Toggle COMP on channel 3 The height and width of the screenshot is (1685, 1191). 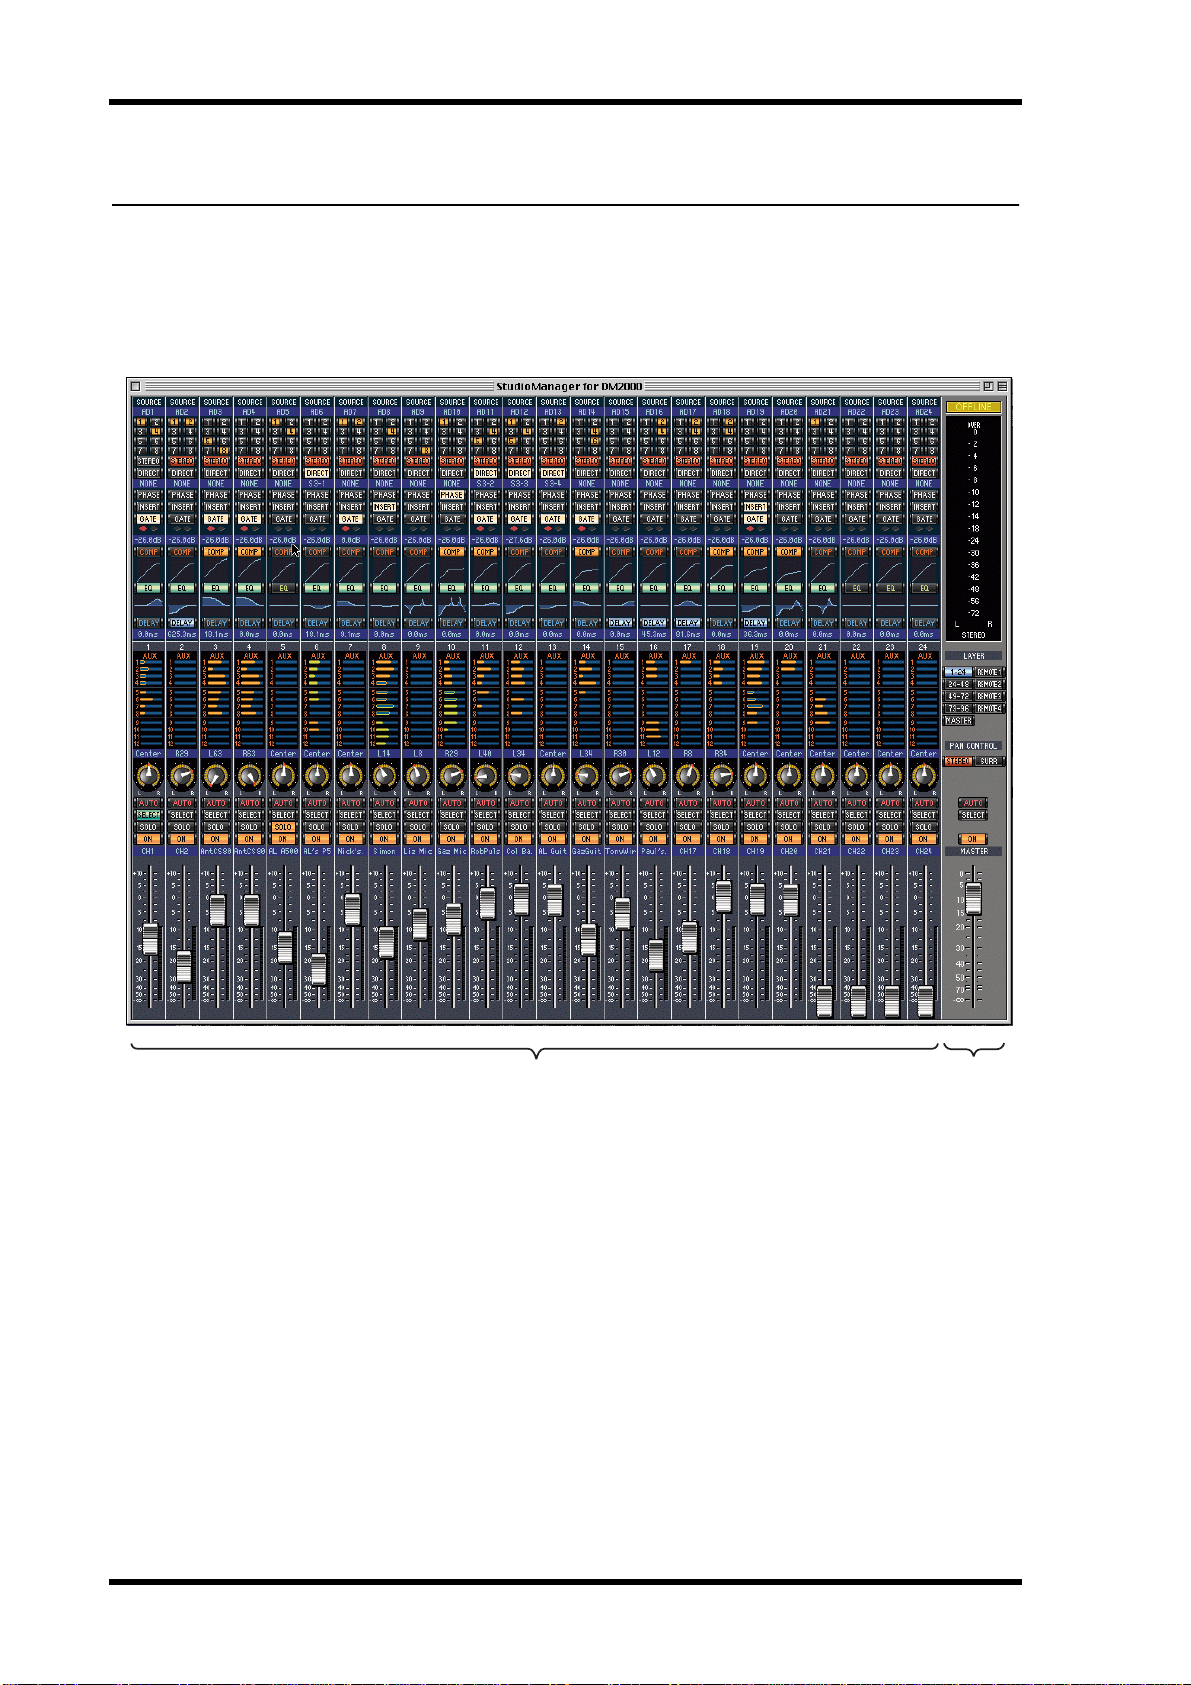click(x=216, y=552)
